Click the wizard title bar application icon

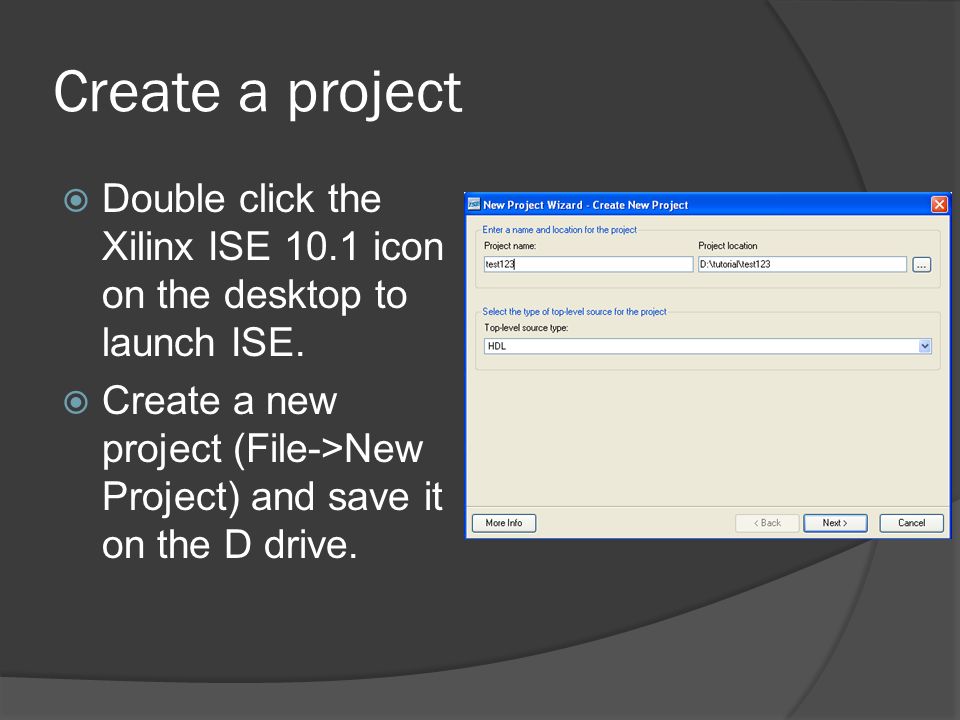[x=474, y=204]
